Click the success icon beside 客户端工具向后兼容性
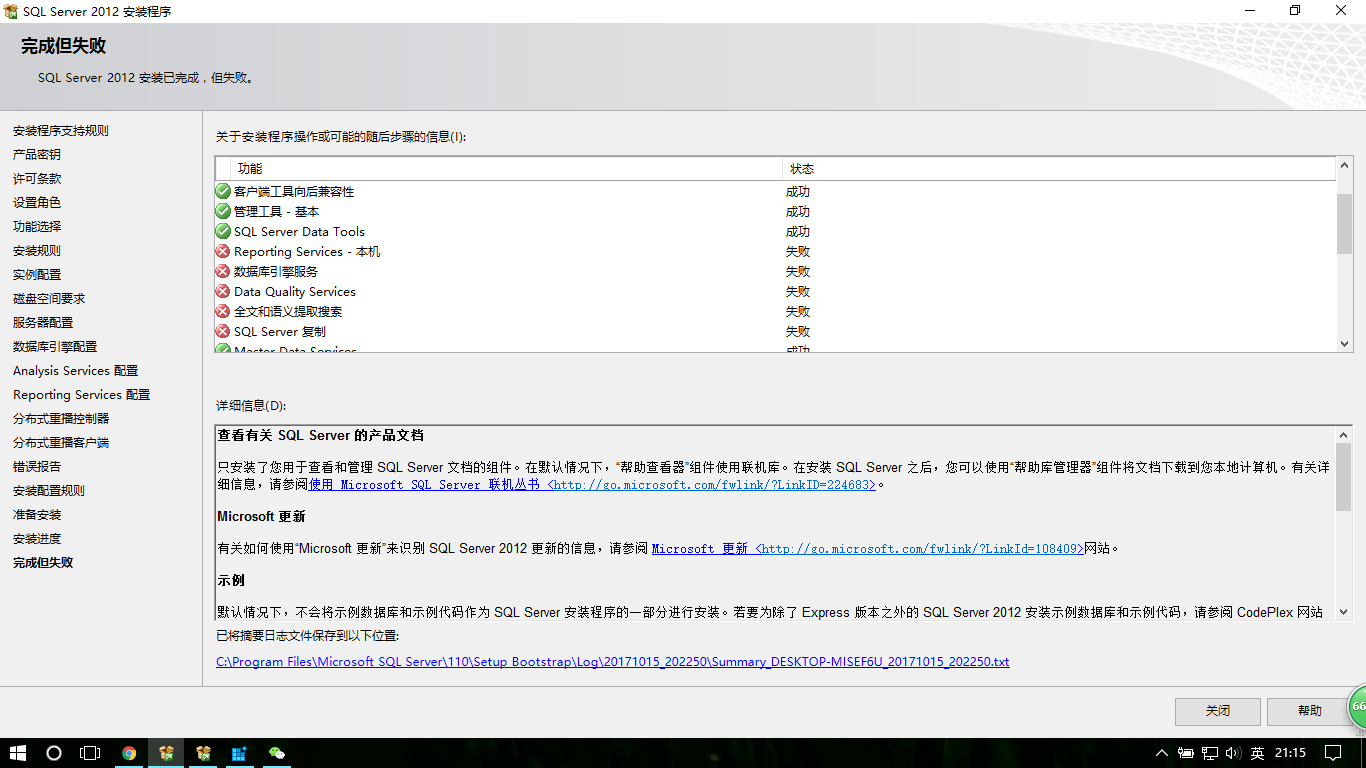This screenshot has width=1366, height=768. tap(223, 191)
